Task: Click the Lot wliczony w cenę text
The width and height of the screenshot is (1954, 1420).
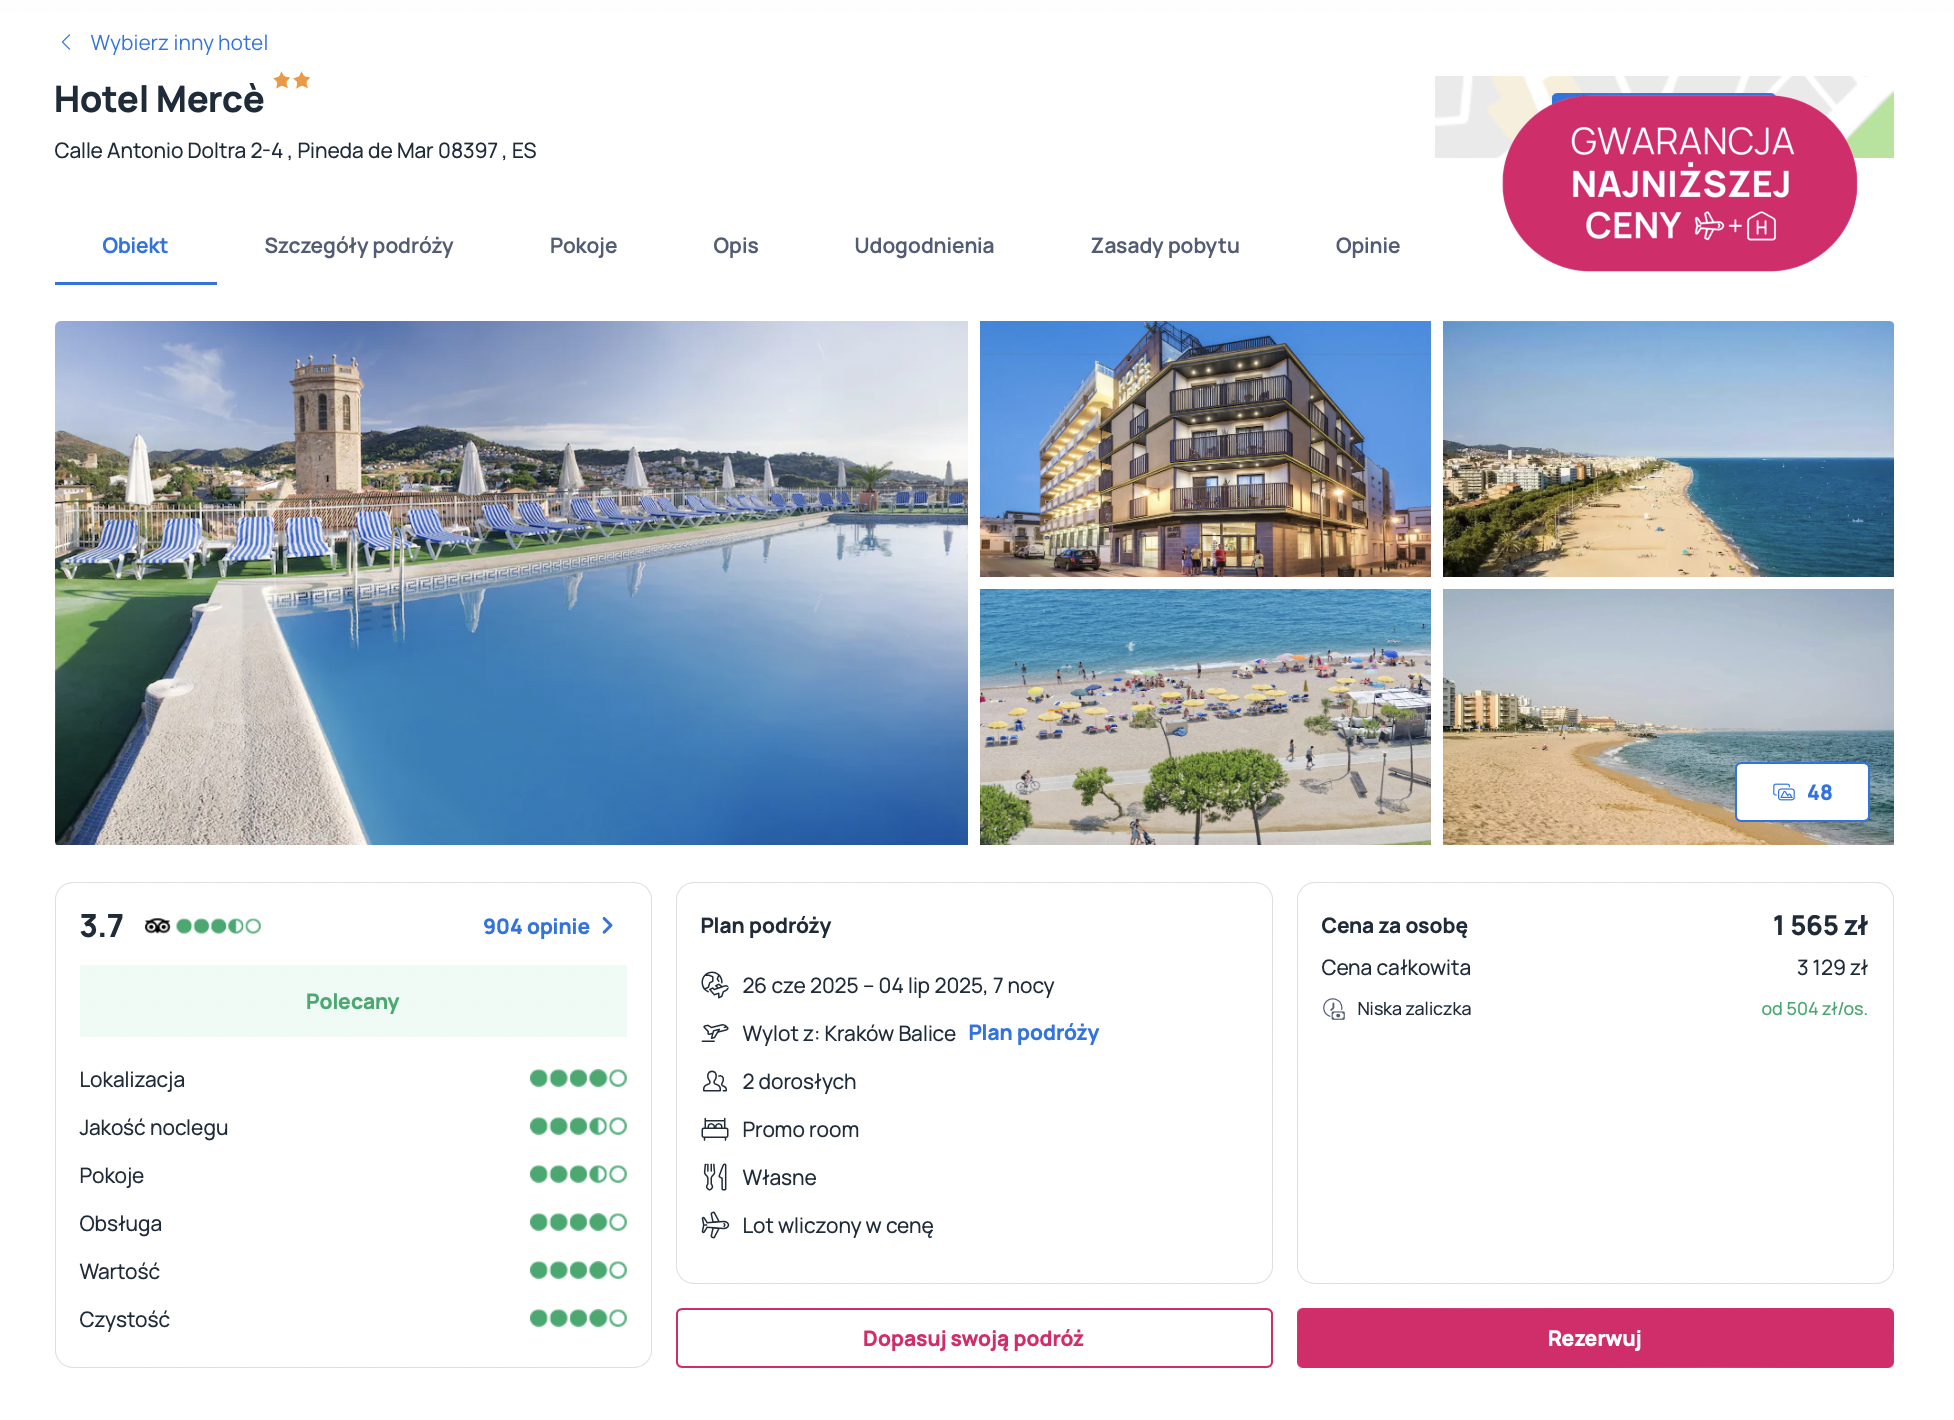Action: click(838, 1226)
